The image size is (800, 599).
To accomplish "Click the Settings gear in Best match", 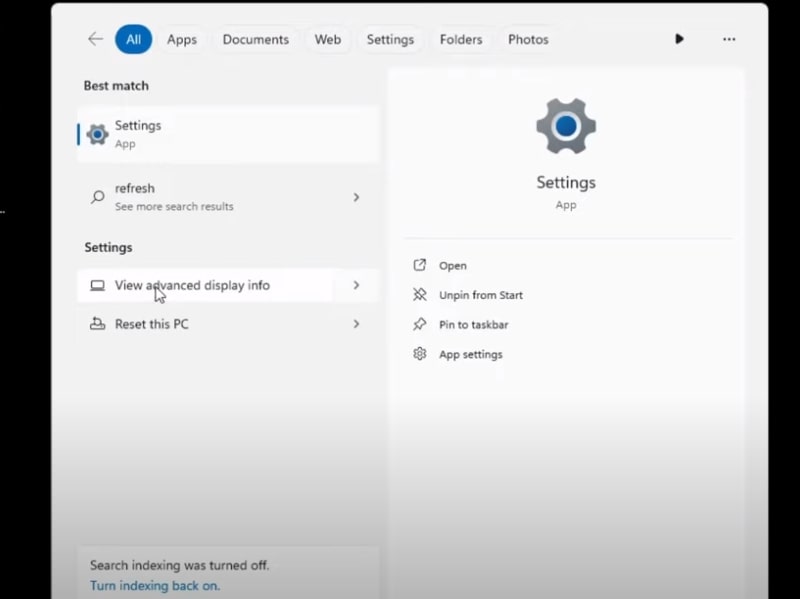I will [97, 134].
